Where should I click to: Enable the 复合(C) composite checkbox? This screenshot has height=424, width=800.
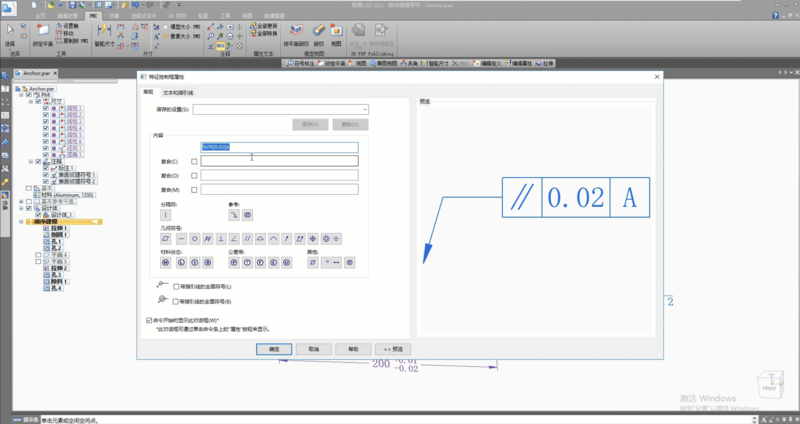click(x=192, y=161)
